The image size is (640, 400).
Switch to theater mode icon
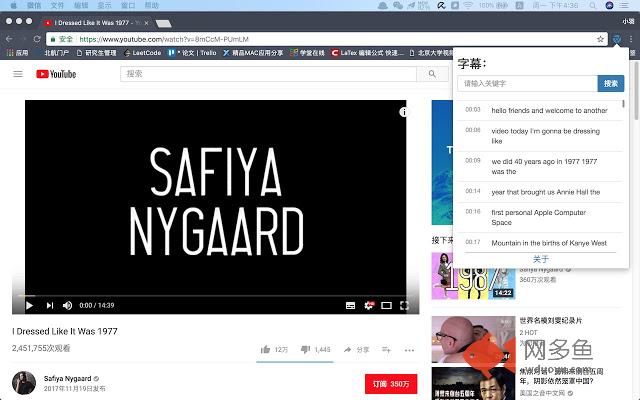click(x=387, y=305)
